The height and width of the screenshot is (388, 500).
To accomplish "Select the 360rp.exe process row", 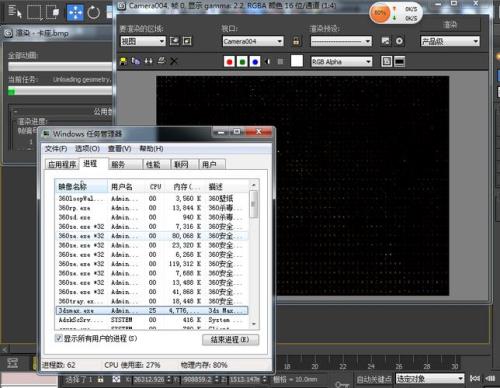I will (x=152, y=208).
